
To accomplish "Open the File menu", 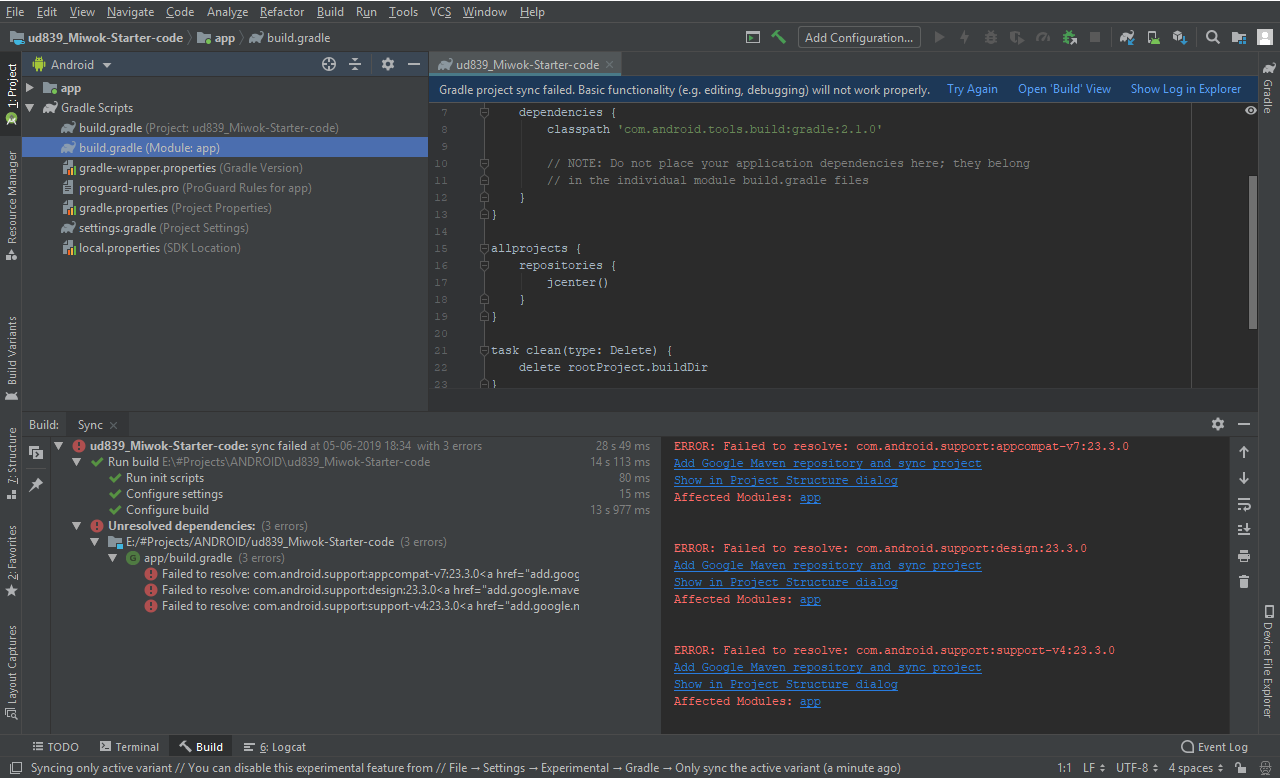I will (x=15, y=12).
